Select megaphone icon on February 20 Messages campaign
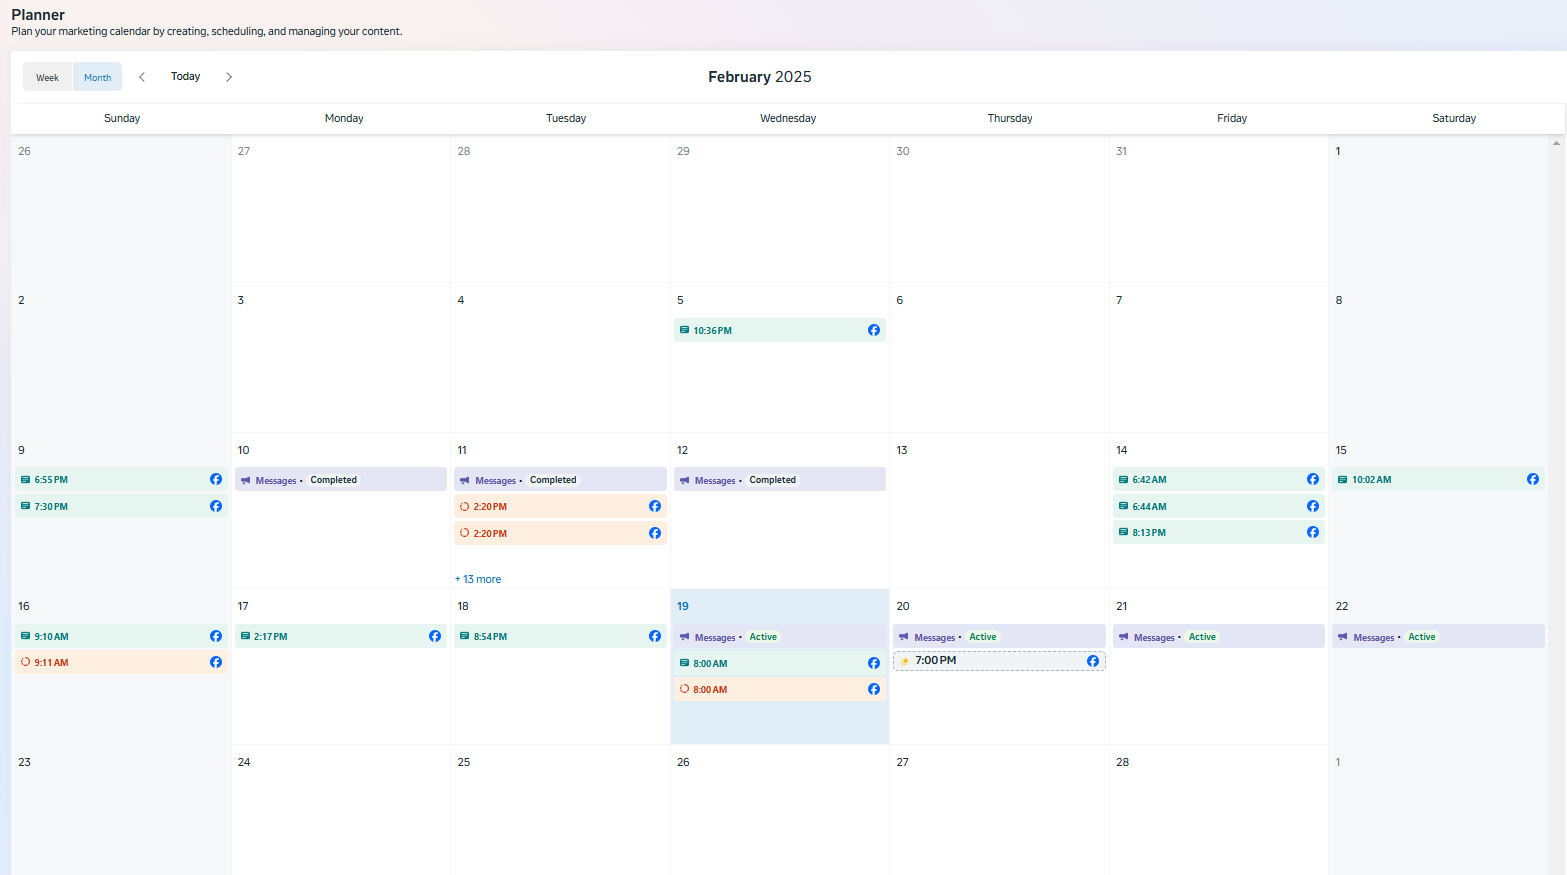The width and height of the screenshot is (1567, 875). point(904,637)
